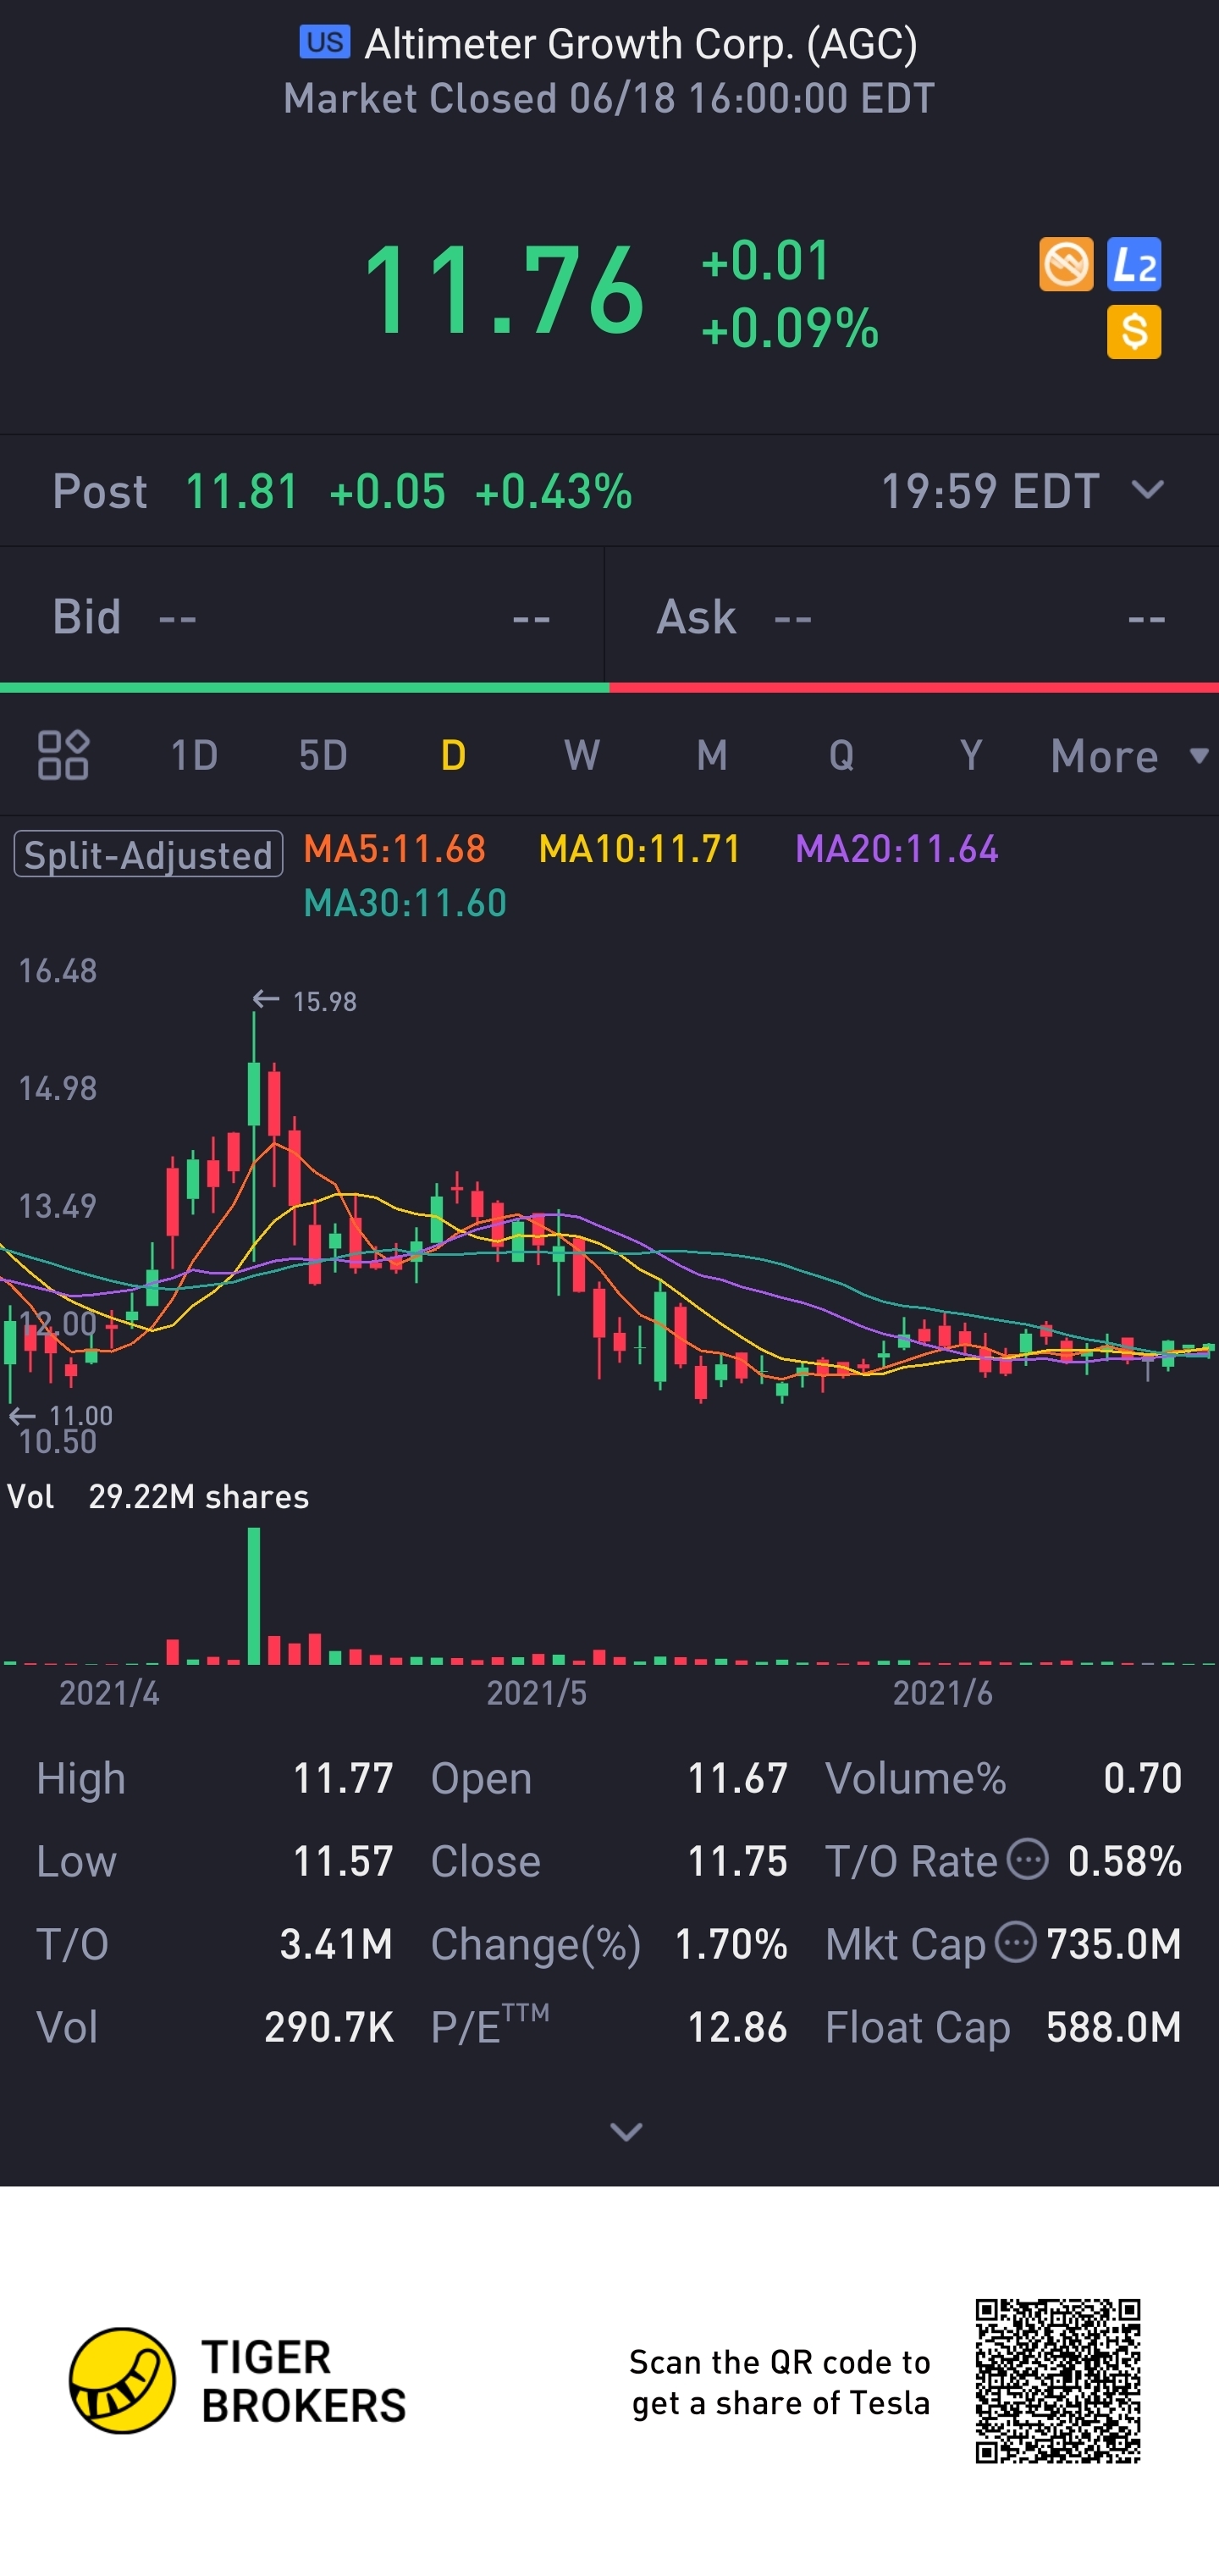Viewport: 1219px width, 2576px height.
Task: Tap the post-market price 11.81
Action: click(242, 491)
